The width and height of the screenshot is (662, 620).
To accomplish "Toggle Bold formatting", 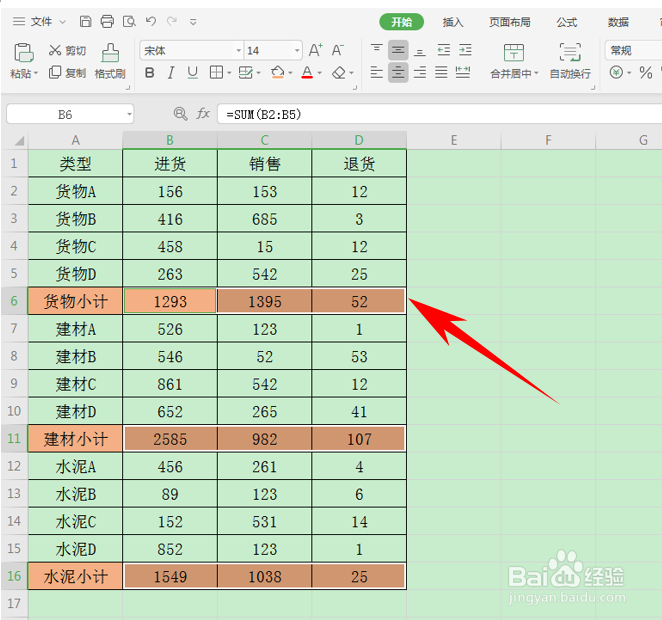I will pos(149,73).
